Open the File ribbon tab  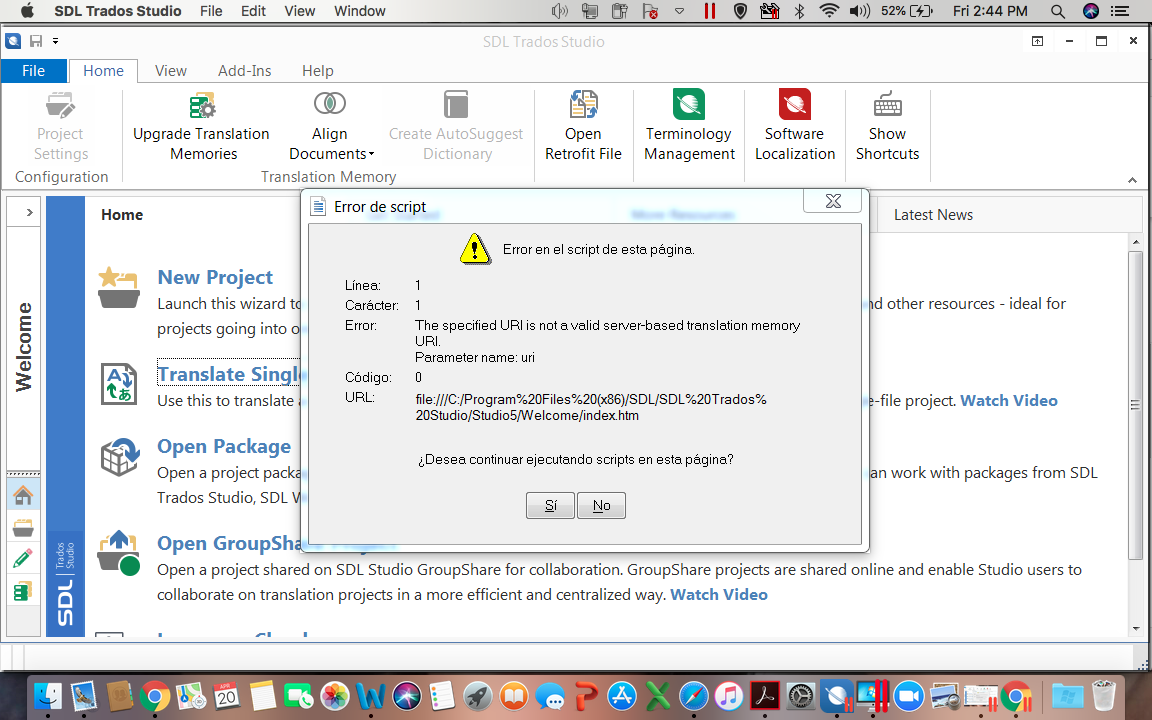pos(34,71)
